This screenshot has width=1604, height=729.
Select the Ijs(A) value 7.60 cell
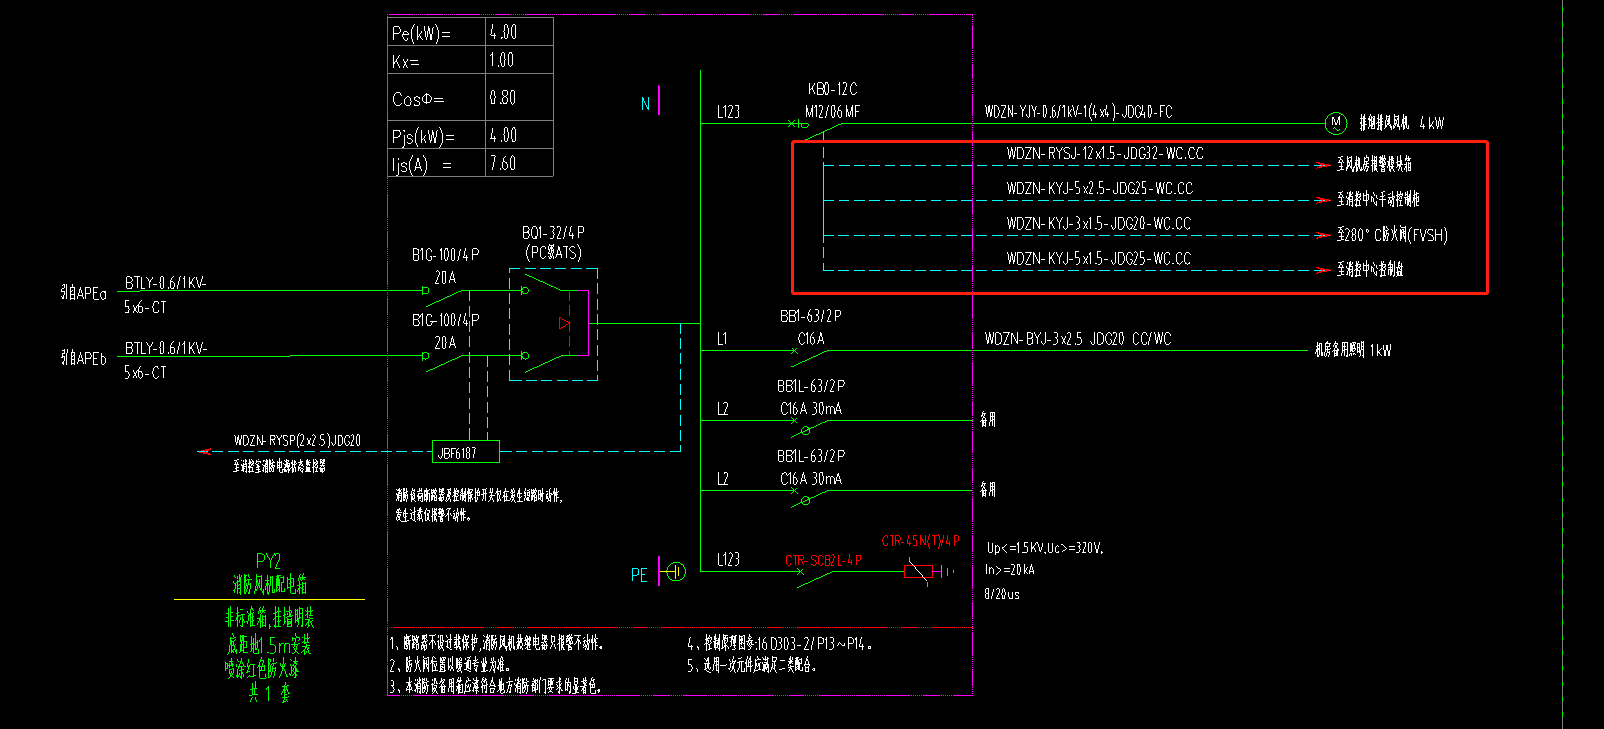pos(519,163)
